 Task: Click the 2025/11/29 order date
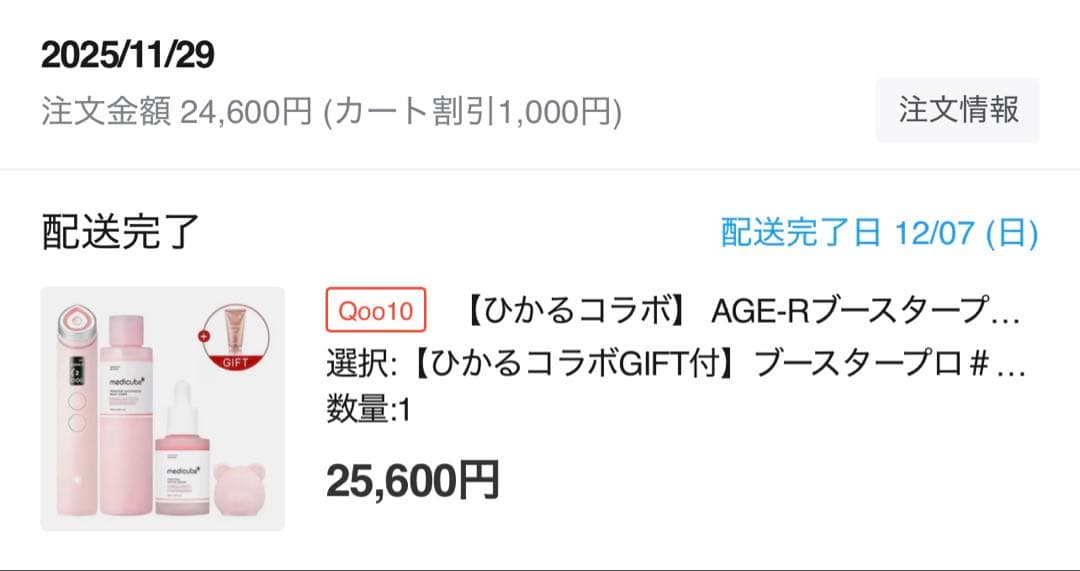coord(128,56)
